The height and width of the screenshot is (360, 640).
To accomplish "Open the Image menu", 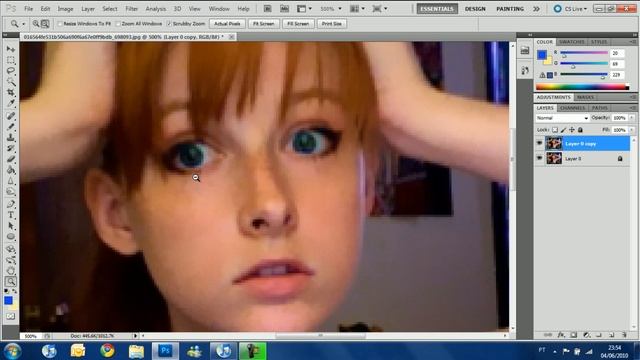I will coord(65,9).
